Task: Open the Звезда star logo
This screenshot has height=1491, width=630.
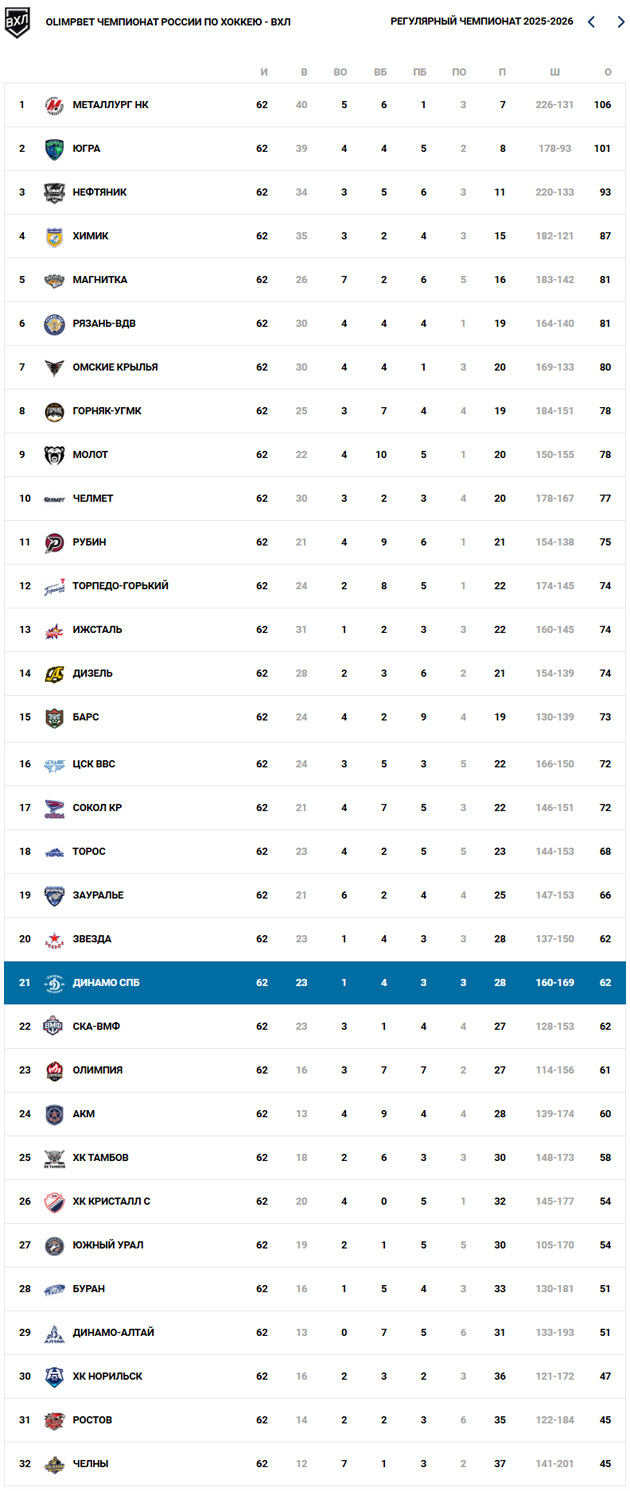Action: (54, 940)
